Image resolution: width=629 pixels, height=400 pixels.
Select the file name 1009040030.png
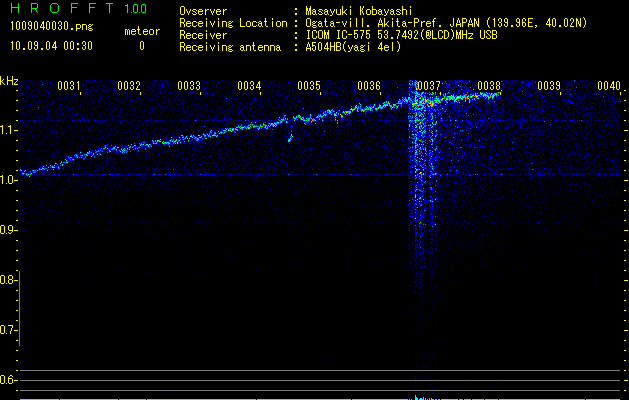(x=52, y=26)
